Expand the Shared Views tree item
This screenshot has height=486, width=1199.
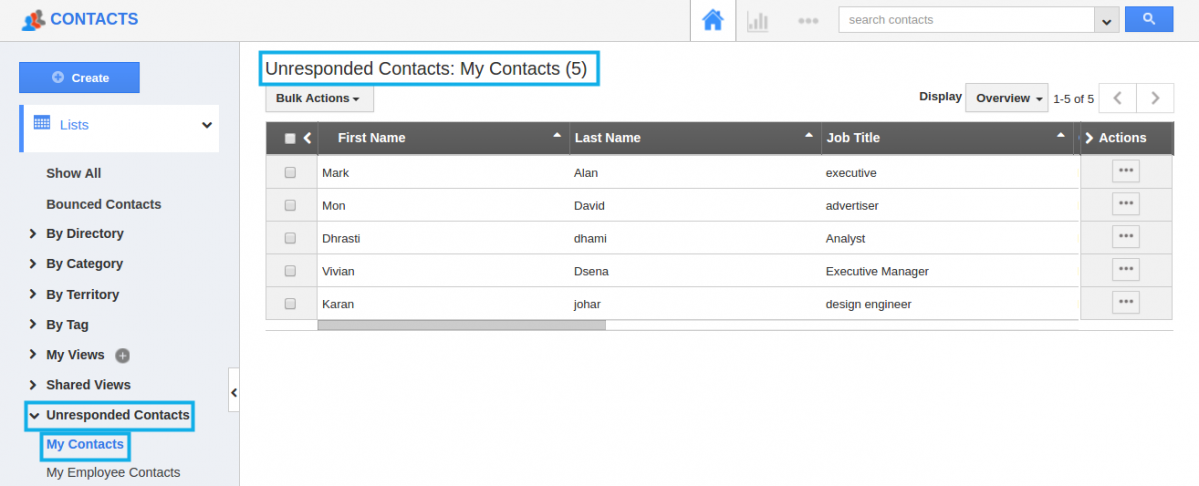33,385
